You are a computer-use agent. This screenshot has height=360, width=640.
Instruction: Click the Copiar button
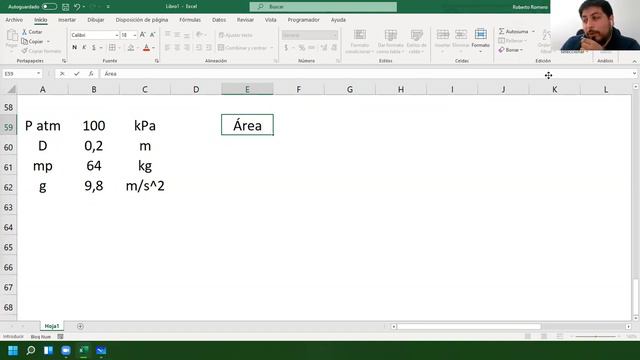tap(33, 42)
